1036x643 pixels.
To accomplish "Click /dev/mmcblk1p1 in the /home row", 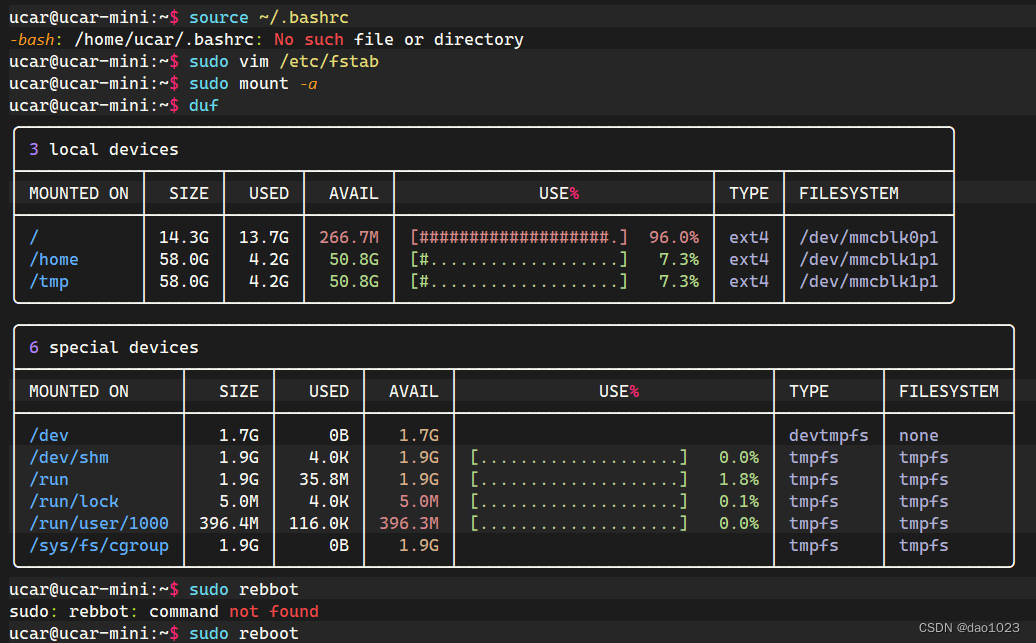I will click(x=868, y=260).
